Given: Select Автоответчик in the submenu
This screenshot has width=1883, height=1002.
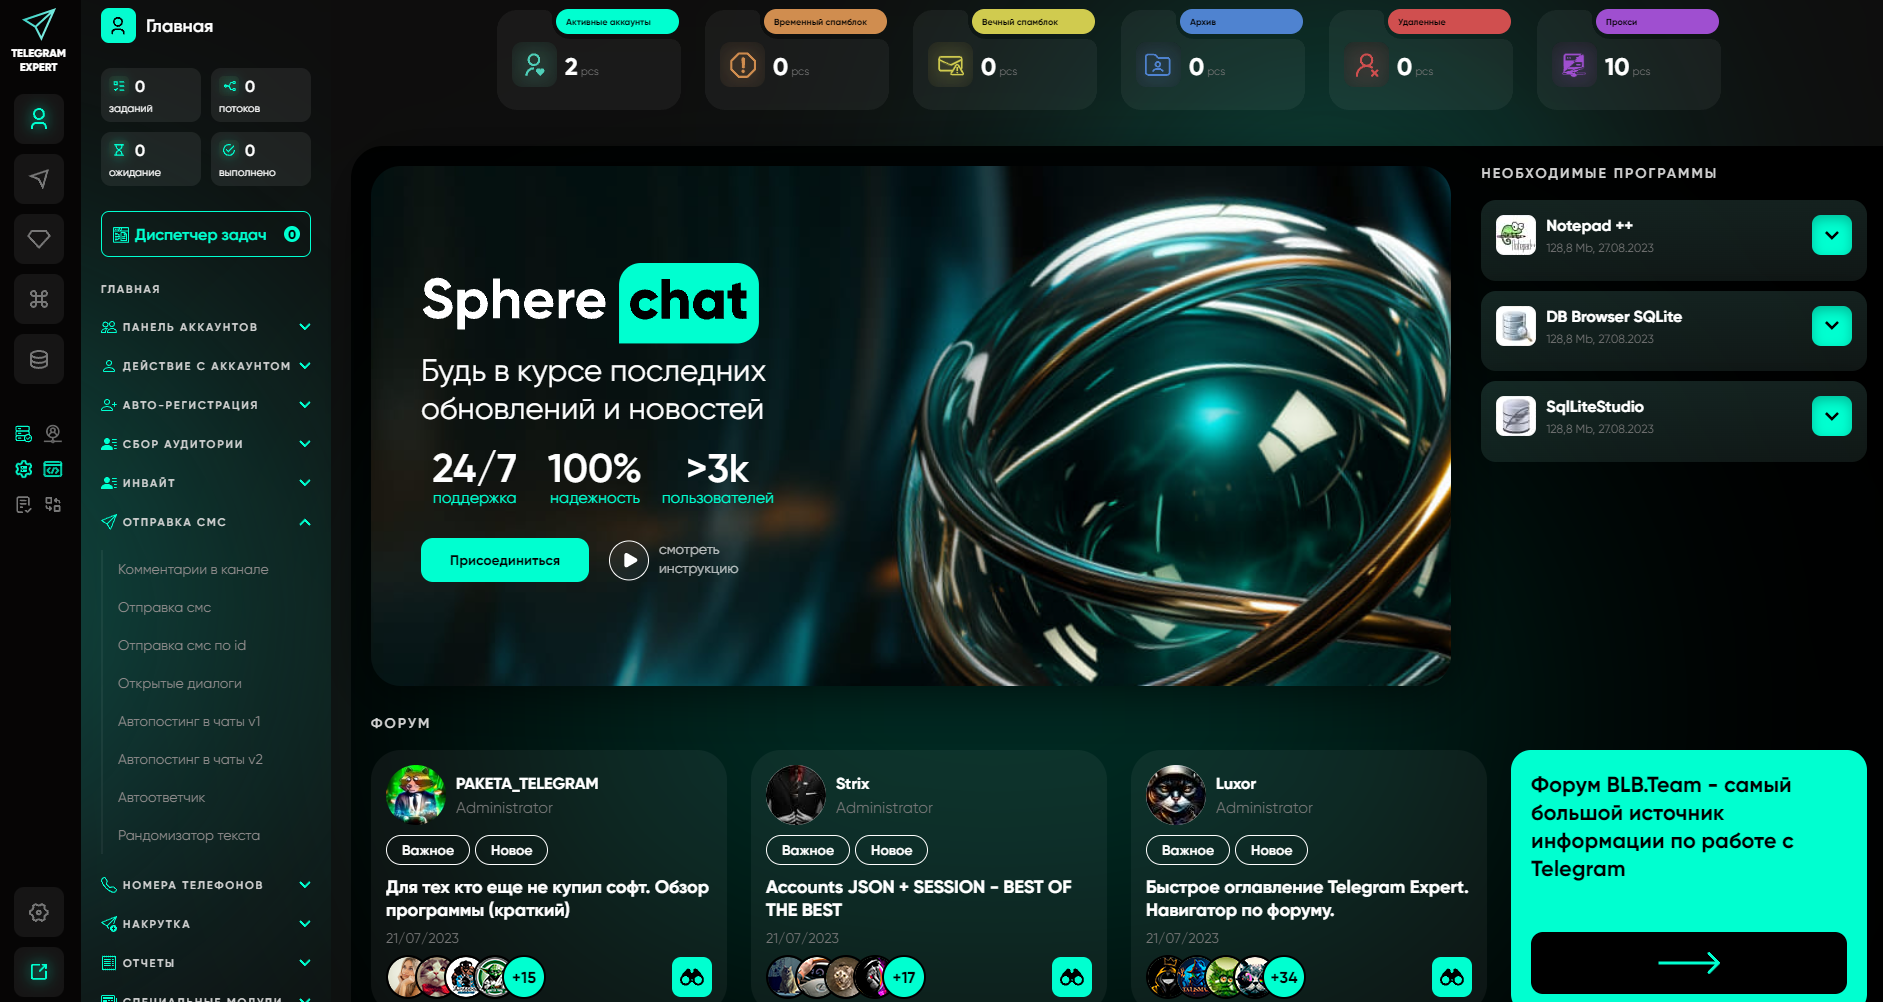Looking at the screenshot, I should pos(161,797).
